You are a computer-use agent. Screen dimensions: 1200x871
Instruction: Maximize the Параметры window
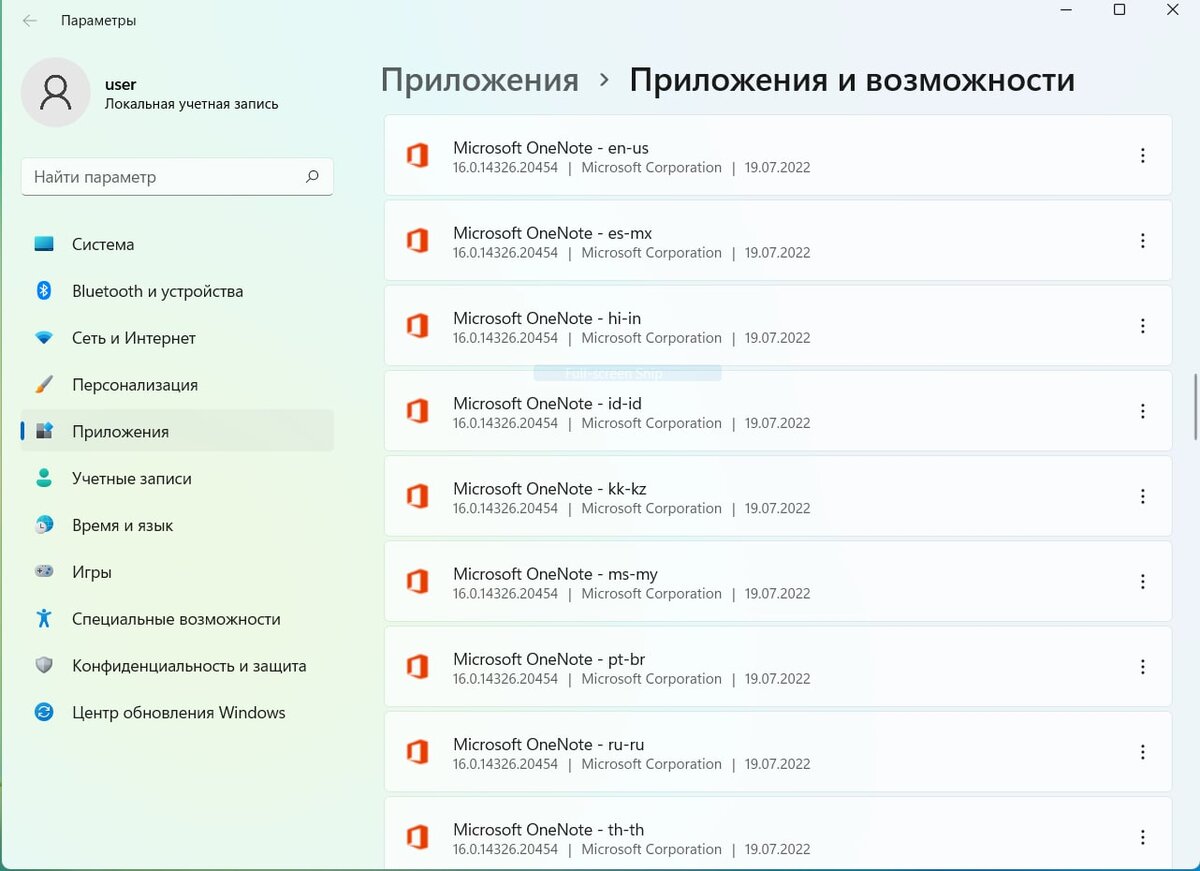coord(1119,9)
